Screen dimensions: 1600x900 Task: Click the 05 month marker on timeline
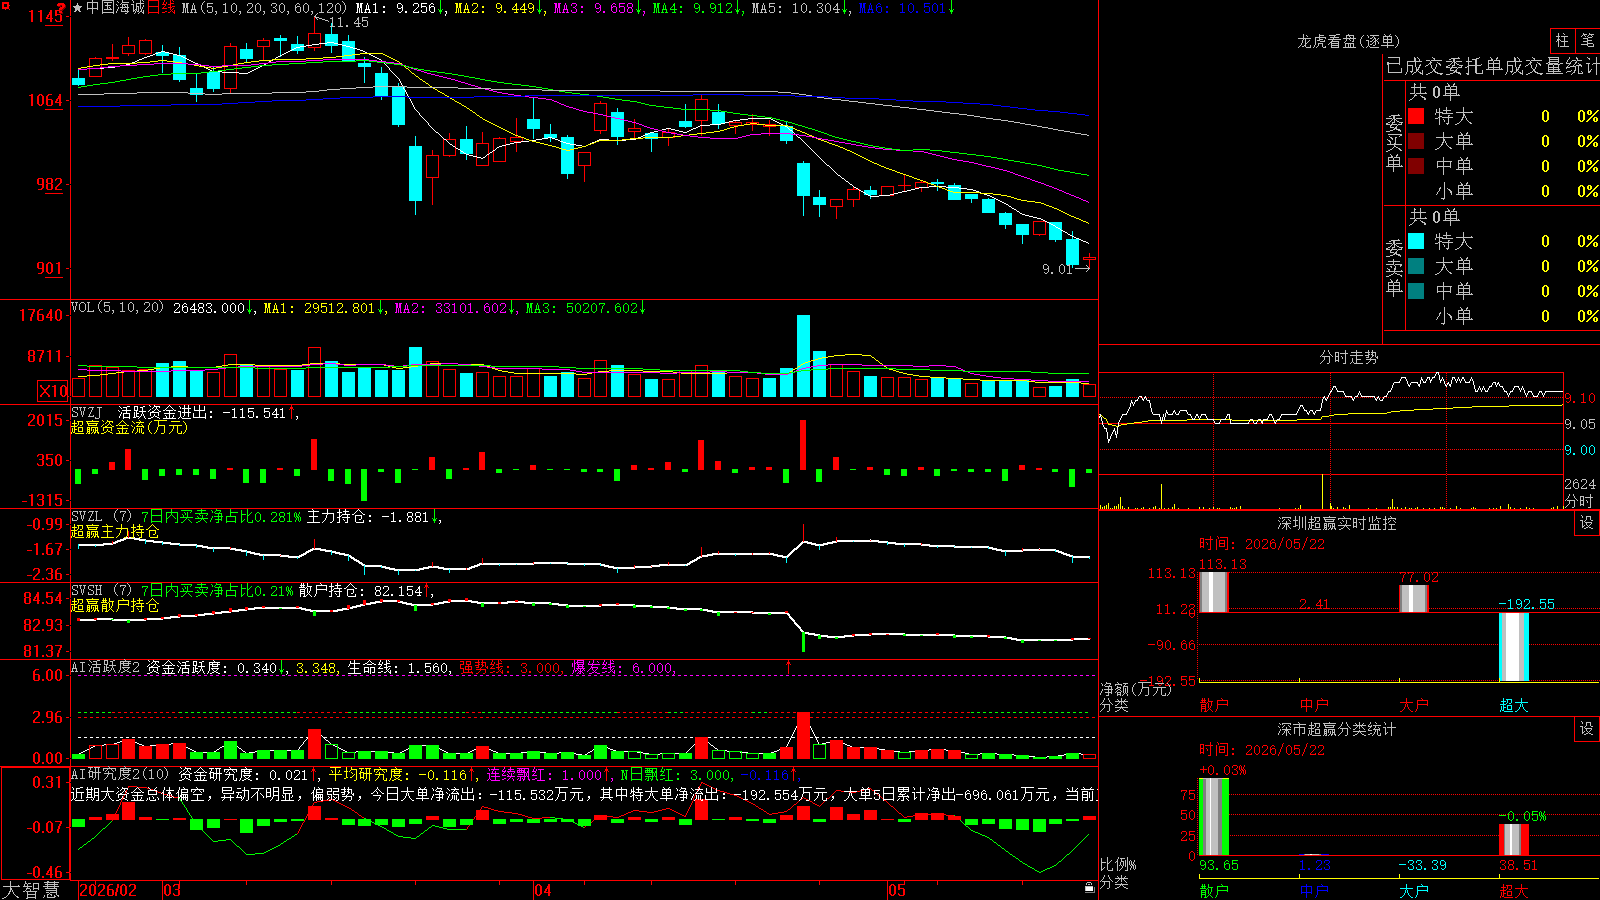point(897,890)
